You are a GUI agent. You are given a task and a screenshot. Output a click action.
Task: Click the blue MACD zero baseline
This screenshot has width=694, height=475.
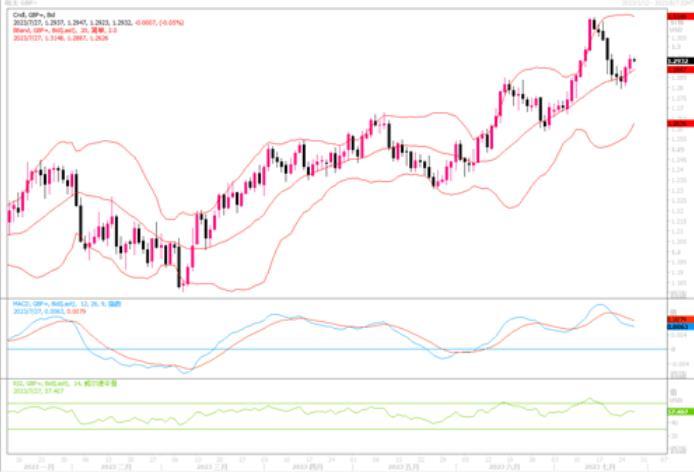tap(330, 349)
